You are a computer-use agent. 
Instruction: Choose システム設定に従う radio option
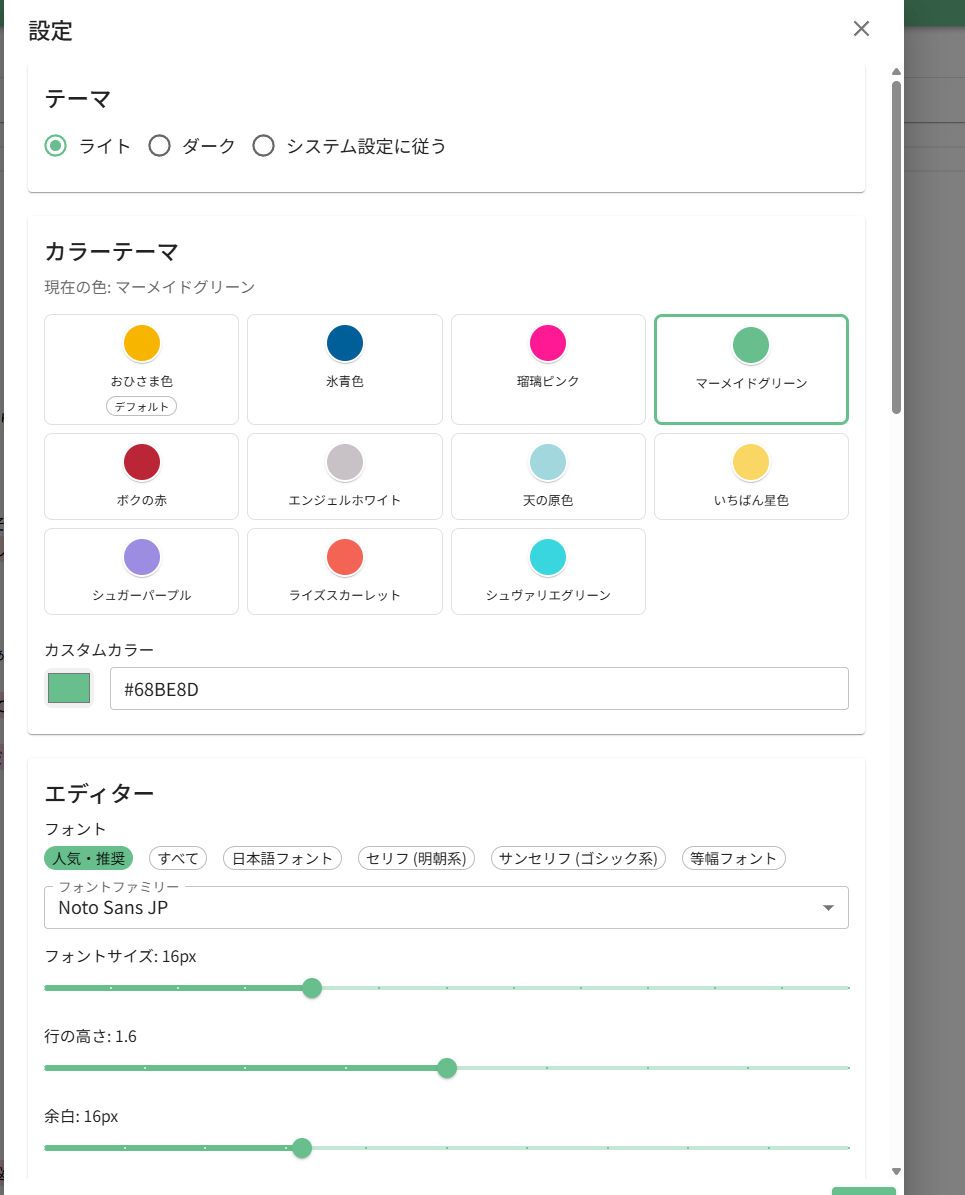(264, 146)
